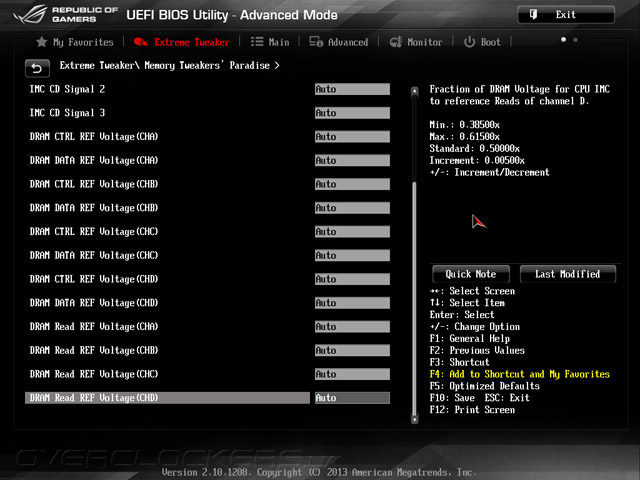Select DRAM DATA REF Voltage(CHB) label
The height and width of the screenshot is (480, 640).
tap(94, 208)
